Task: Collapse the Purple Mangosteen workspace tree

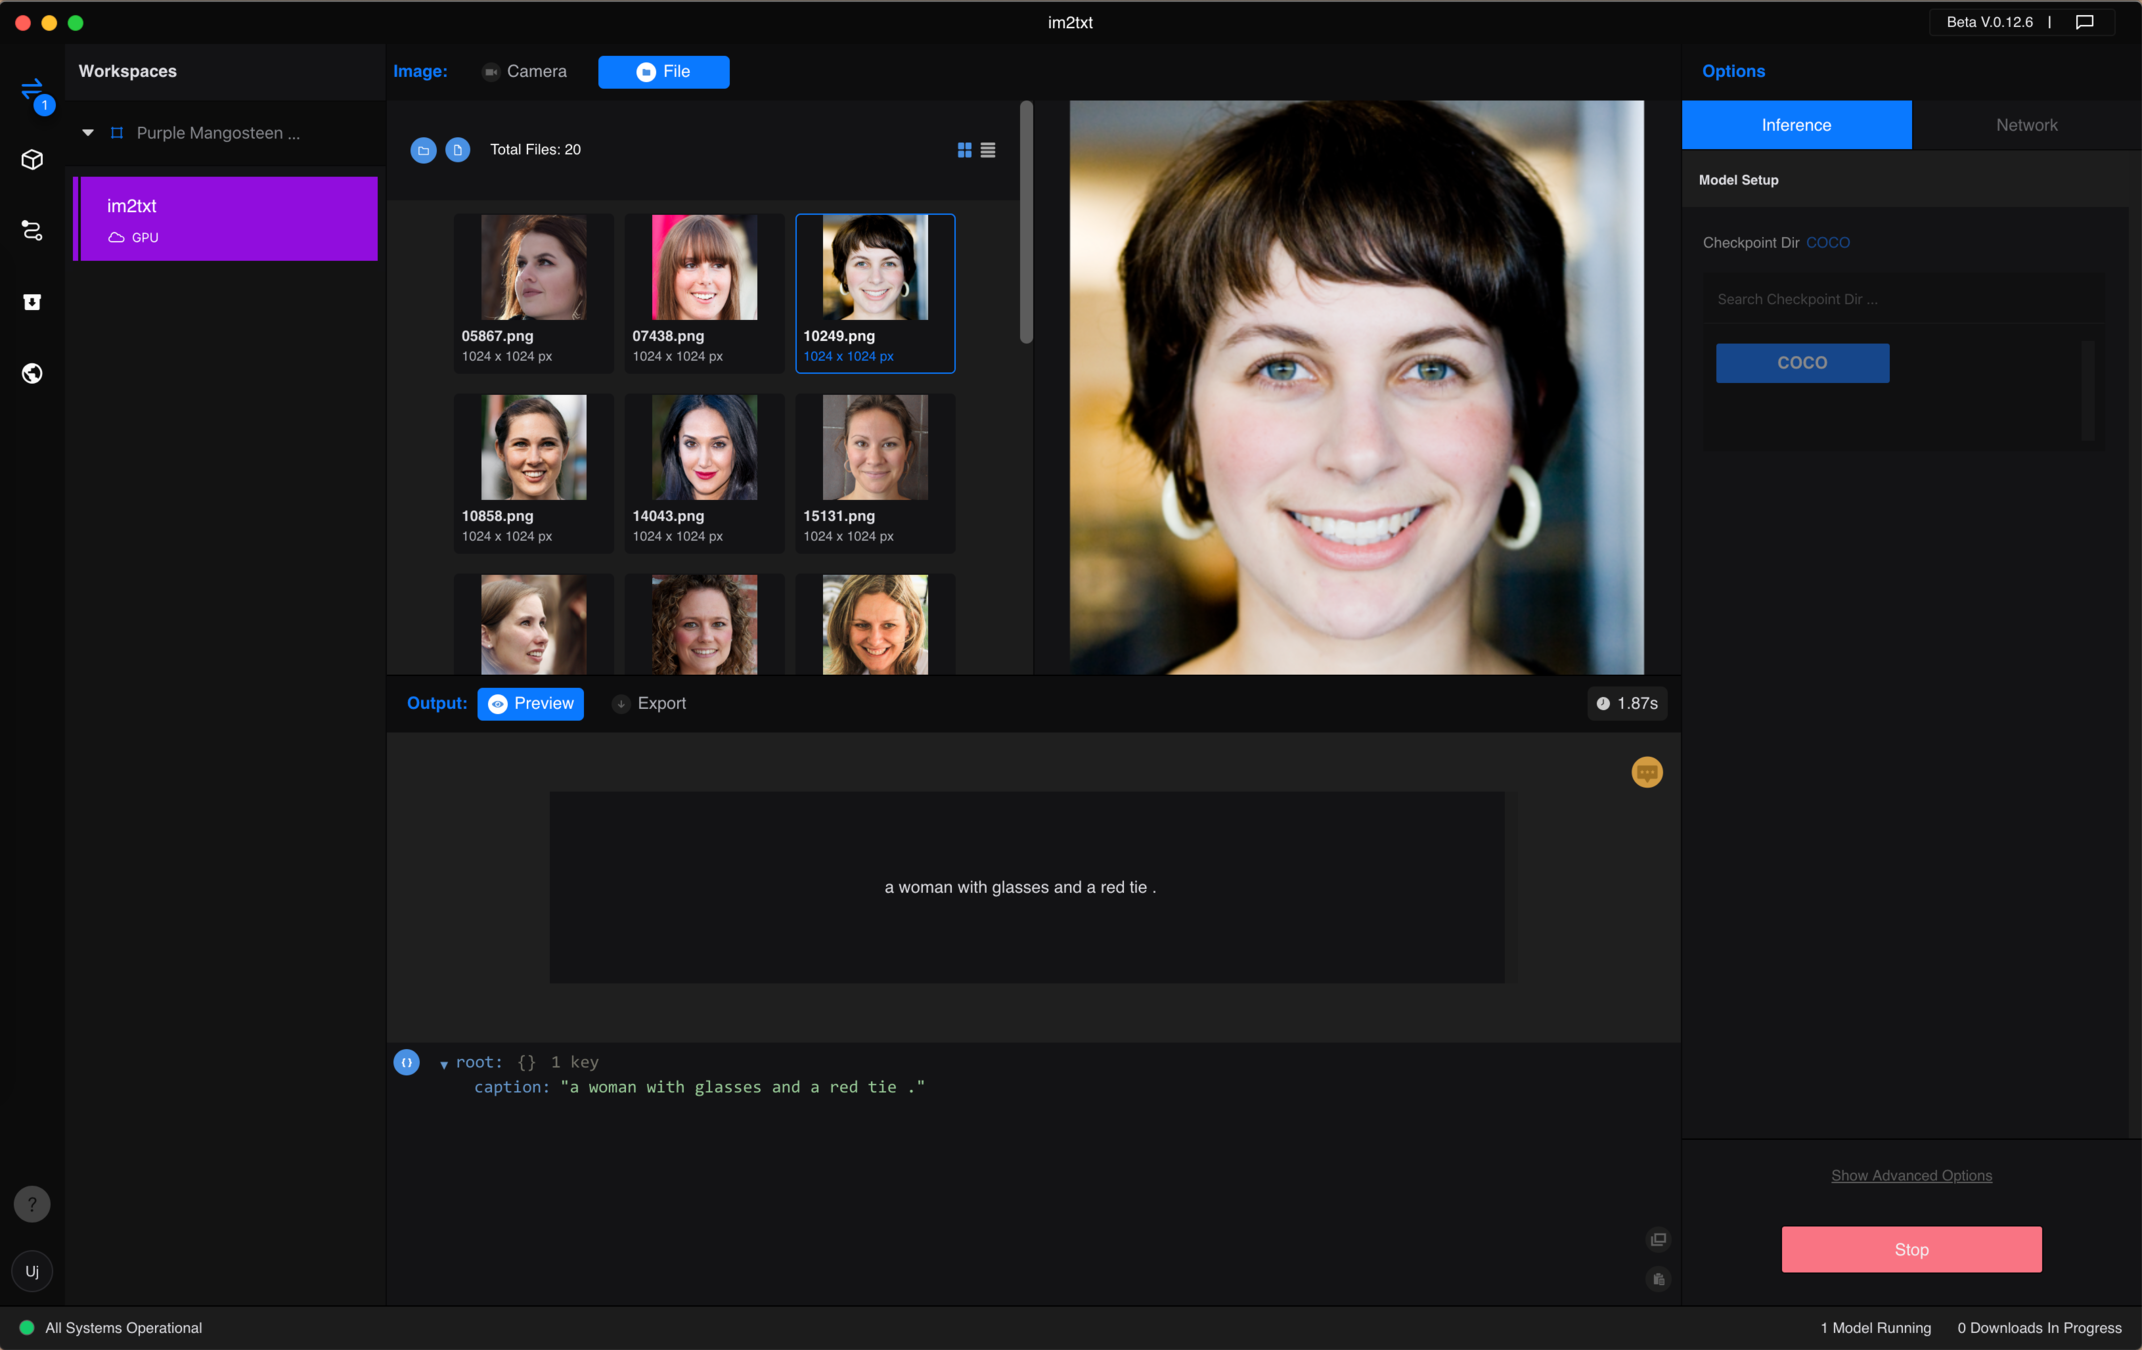Action: [x=88, y=132]
